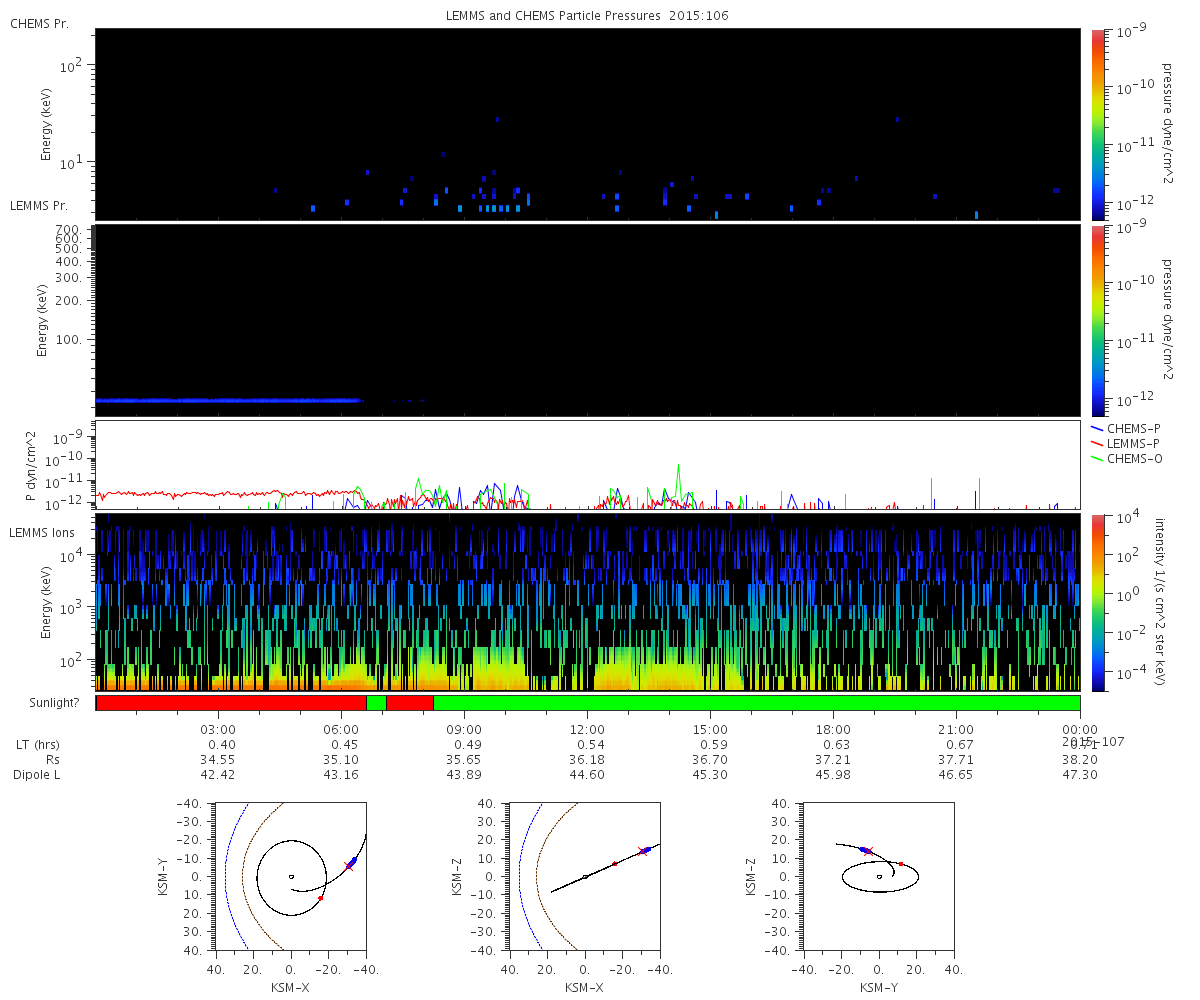
Task: Select the "LEMMS Pr." panel label
Action: 39,206
